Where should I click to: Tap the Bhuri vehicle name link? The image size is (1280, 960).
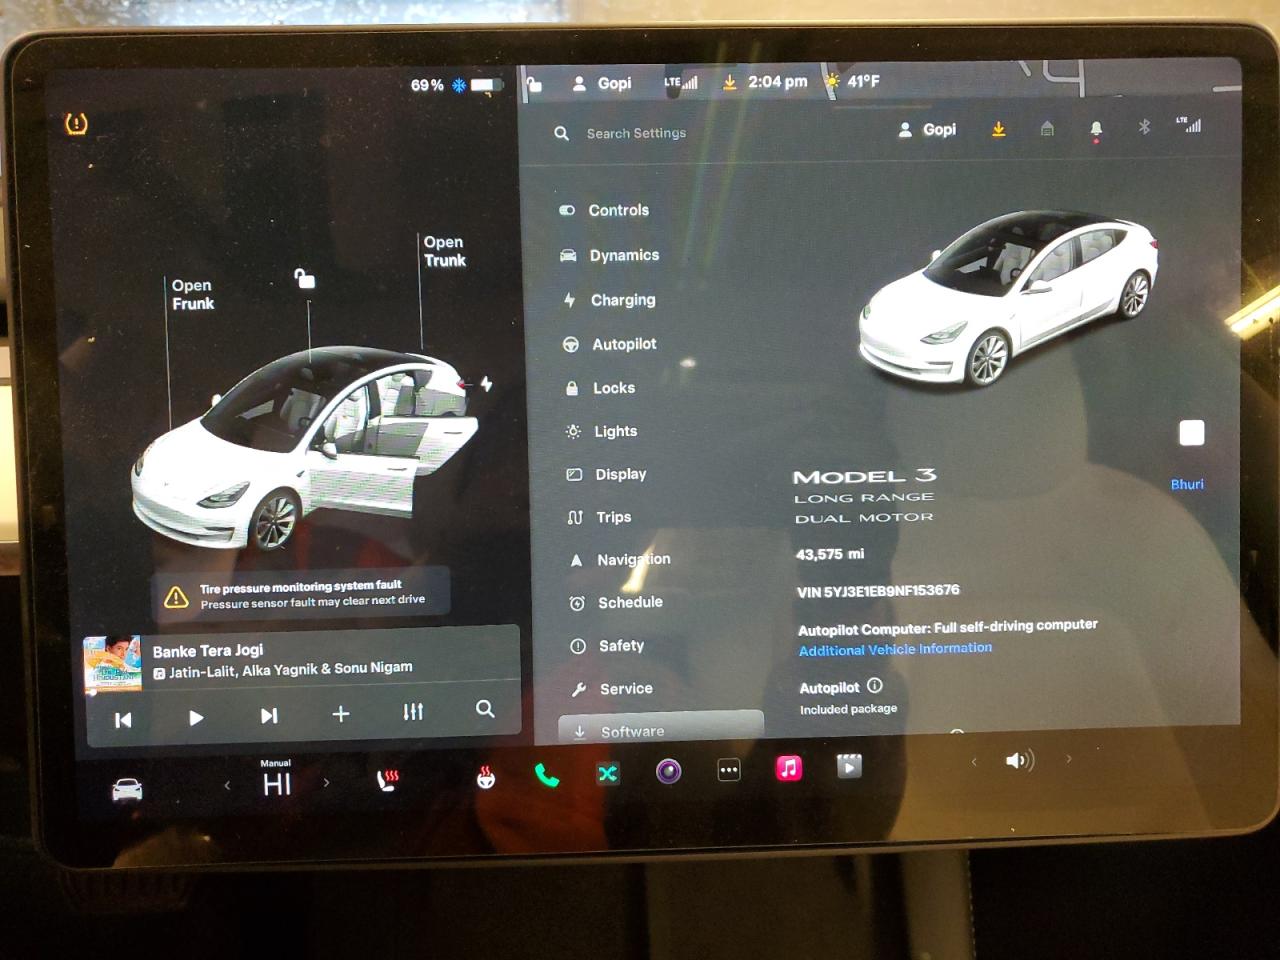[1187, 484]
